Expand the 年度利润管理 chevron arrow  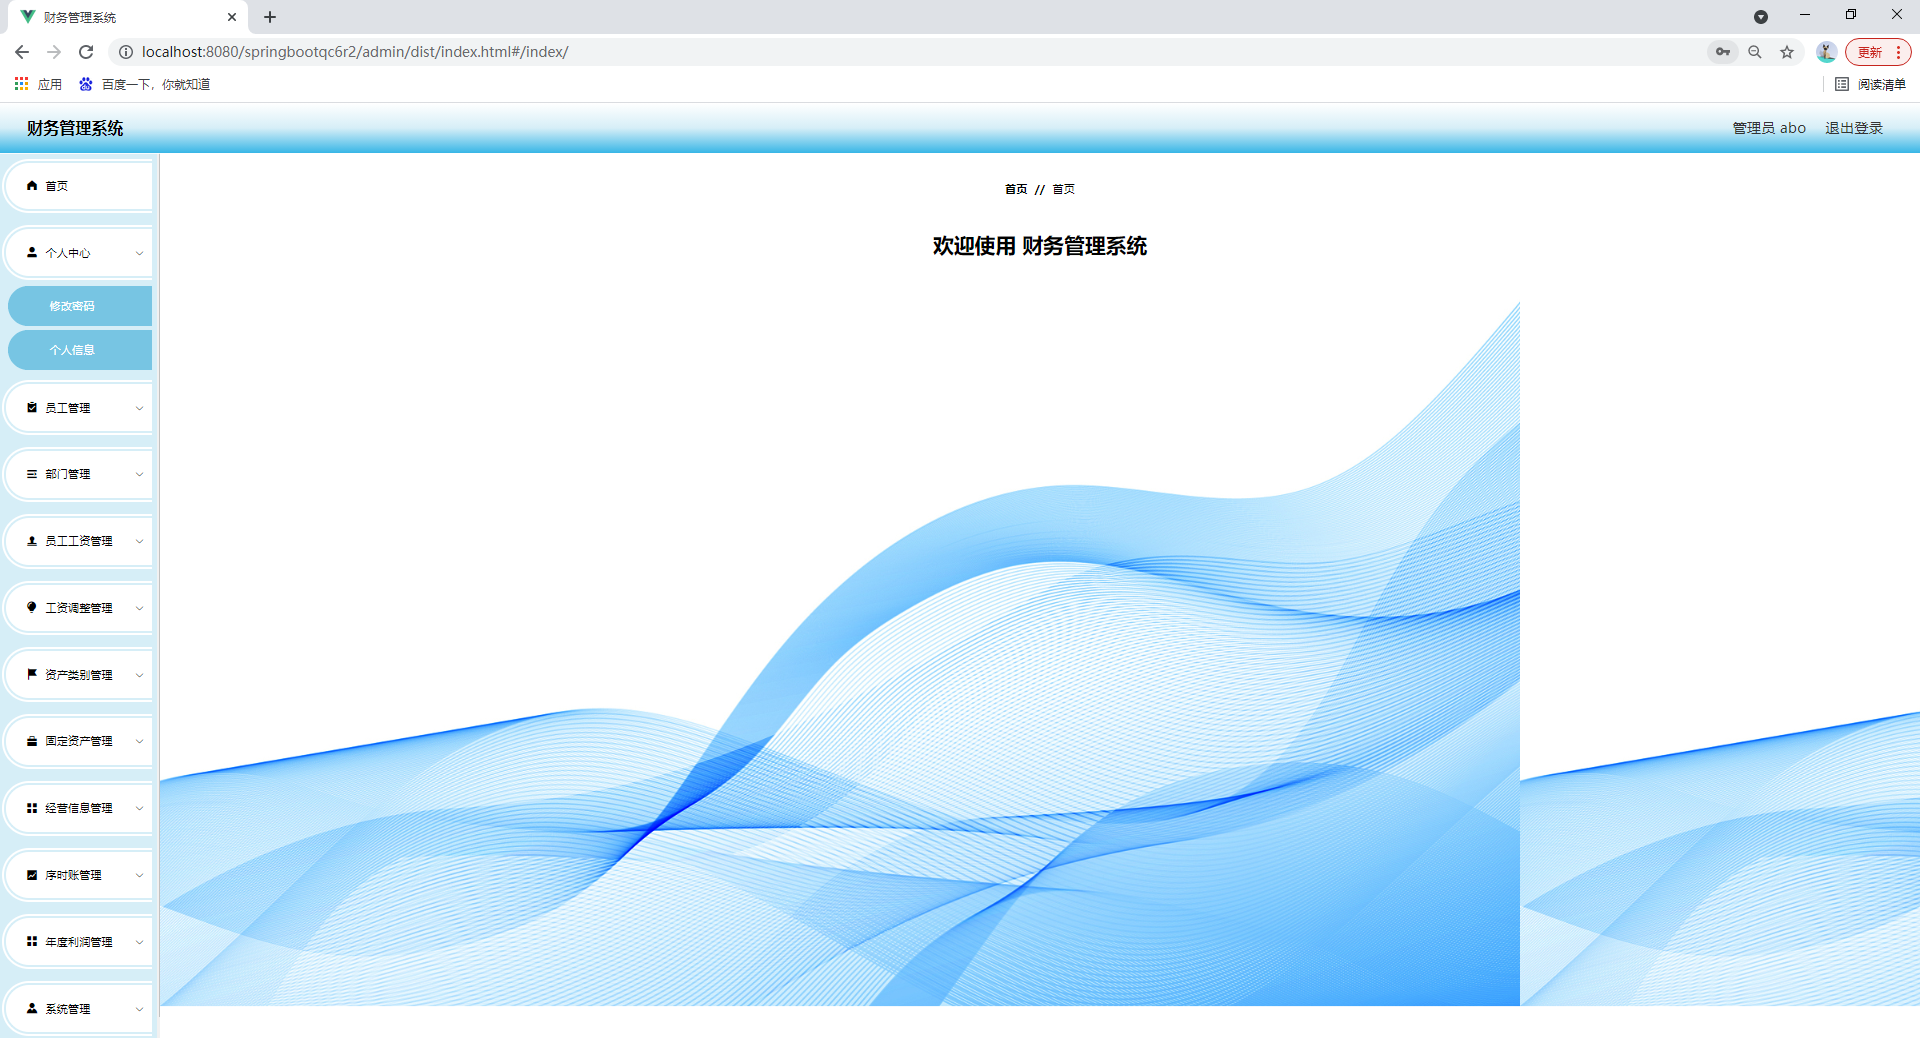tap(139, 942)
